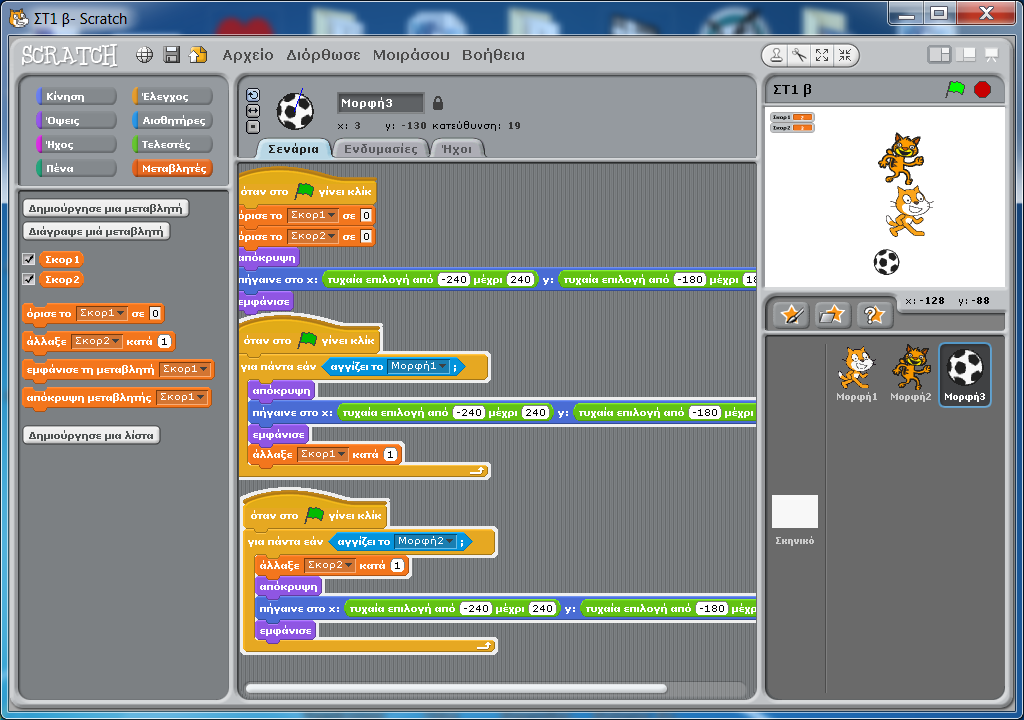Save project with the floppy disk icon
Viewport: 1024px width, 720px height.
pos(172,55)
